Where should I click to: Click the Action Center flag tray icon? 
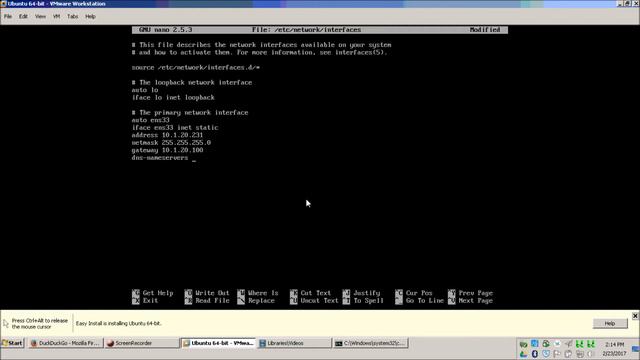click(557, 354)
